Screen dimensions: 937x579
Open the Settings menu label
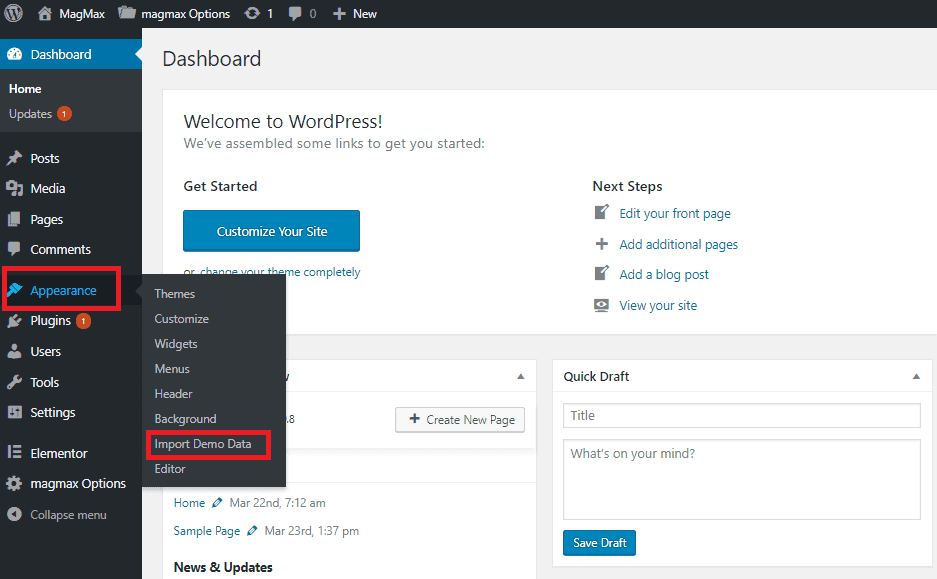pos(53,412)
